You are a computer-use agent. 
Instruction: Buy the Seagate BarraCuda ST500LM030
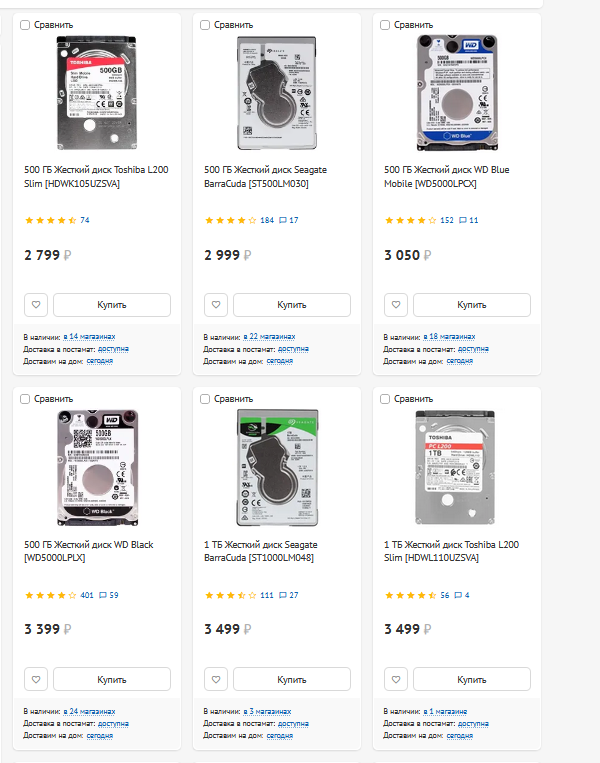pos(291,305)
